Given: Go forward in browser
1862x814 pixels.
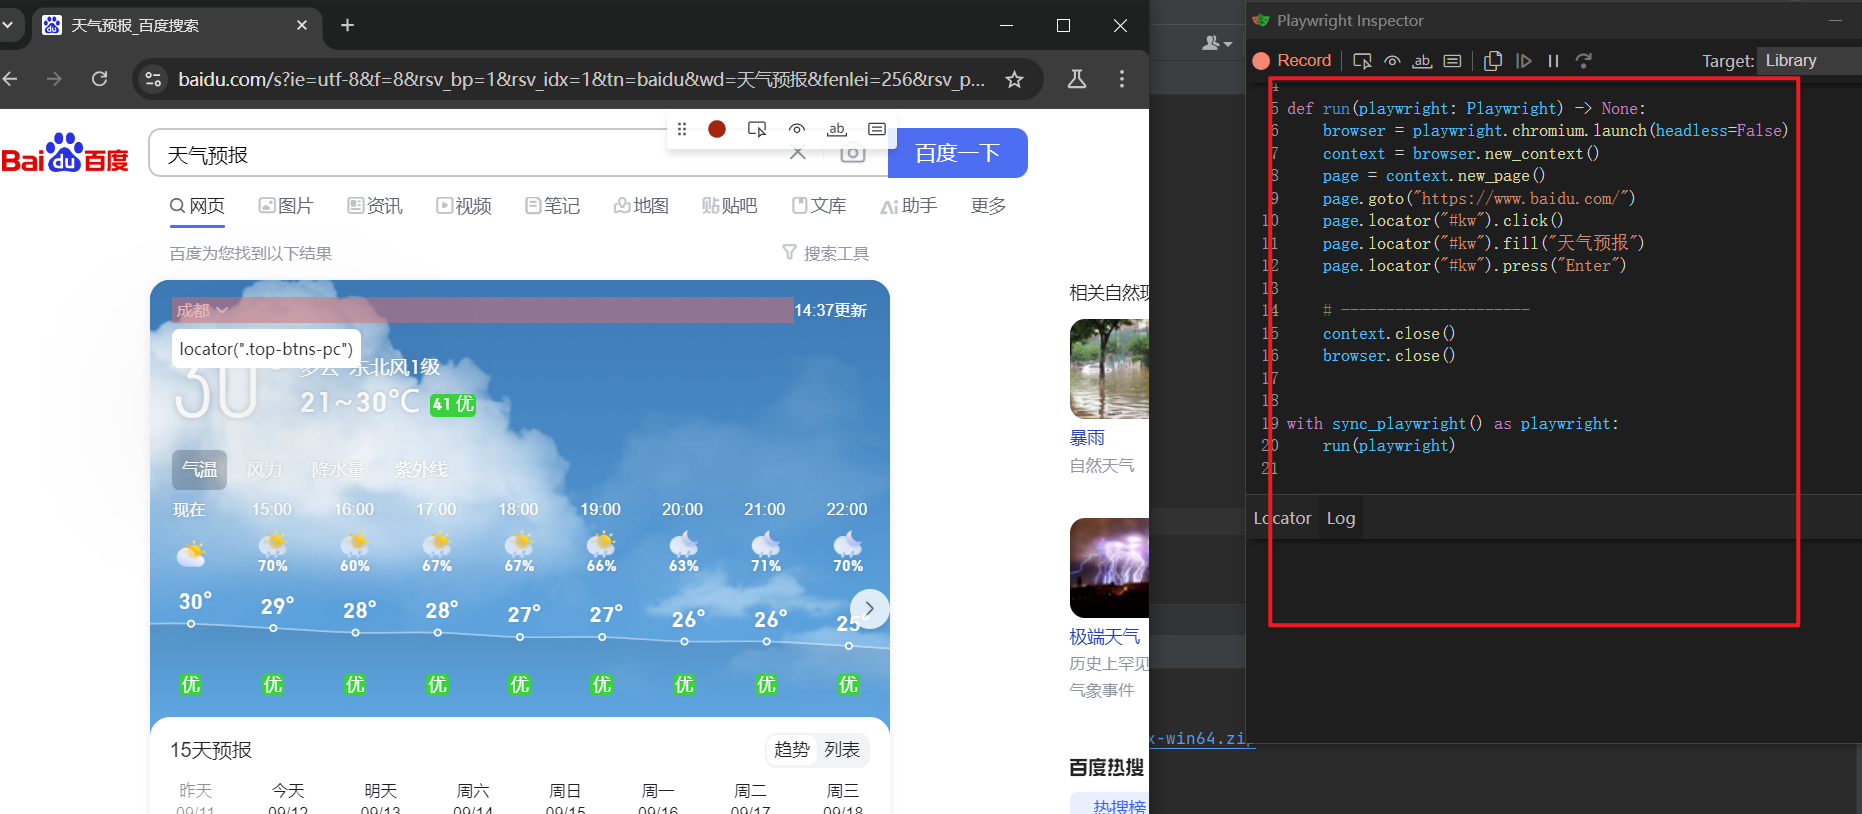Looking at the screenshot, I should pyautogui.click(x=54, y=79).
